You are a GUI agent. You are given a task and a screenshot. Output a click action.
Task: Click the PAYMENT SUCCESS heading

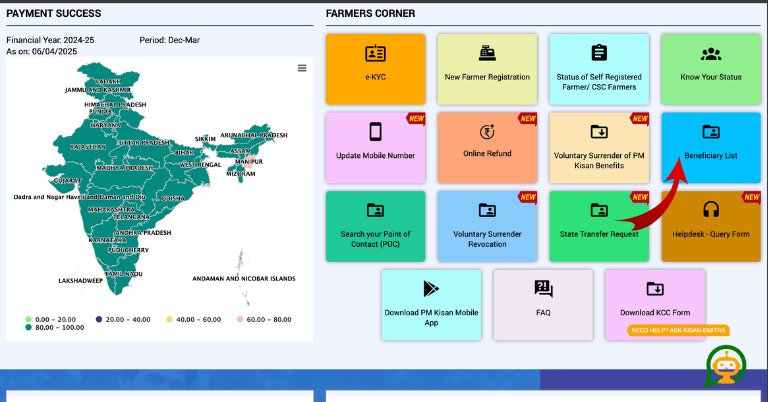[54, 14]
